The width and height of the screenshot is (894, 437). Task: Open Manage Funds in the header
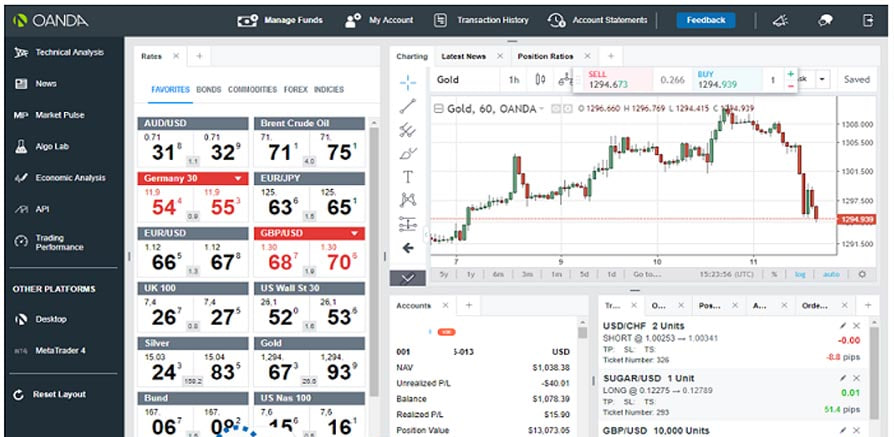coord(280,21)
